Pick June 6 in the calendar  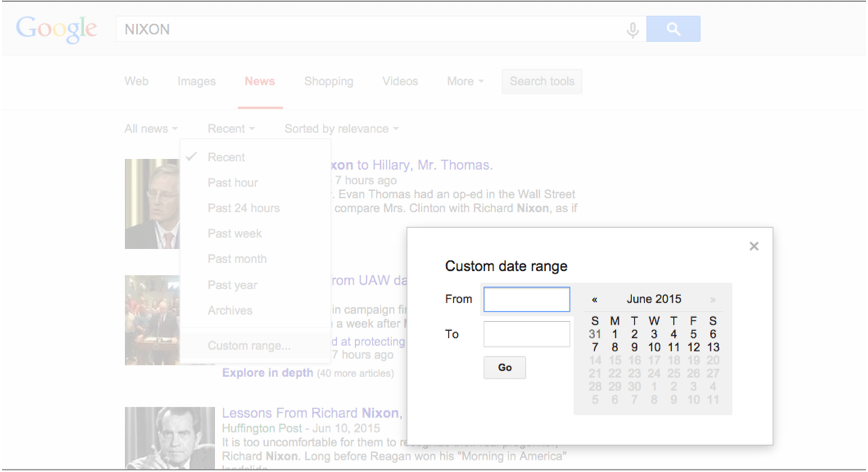(x=713, y=334)
